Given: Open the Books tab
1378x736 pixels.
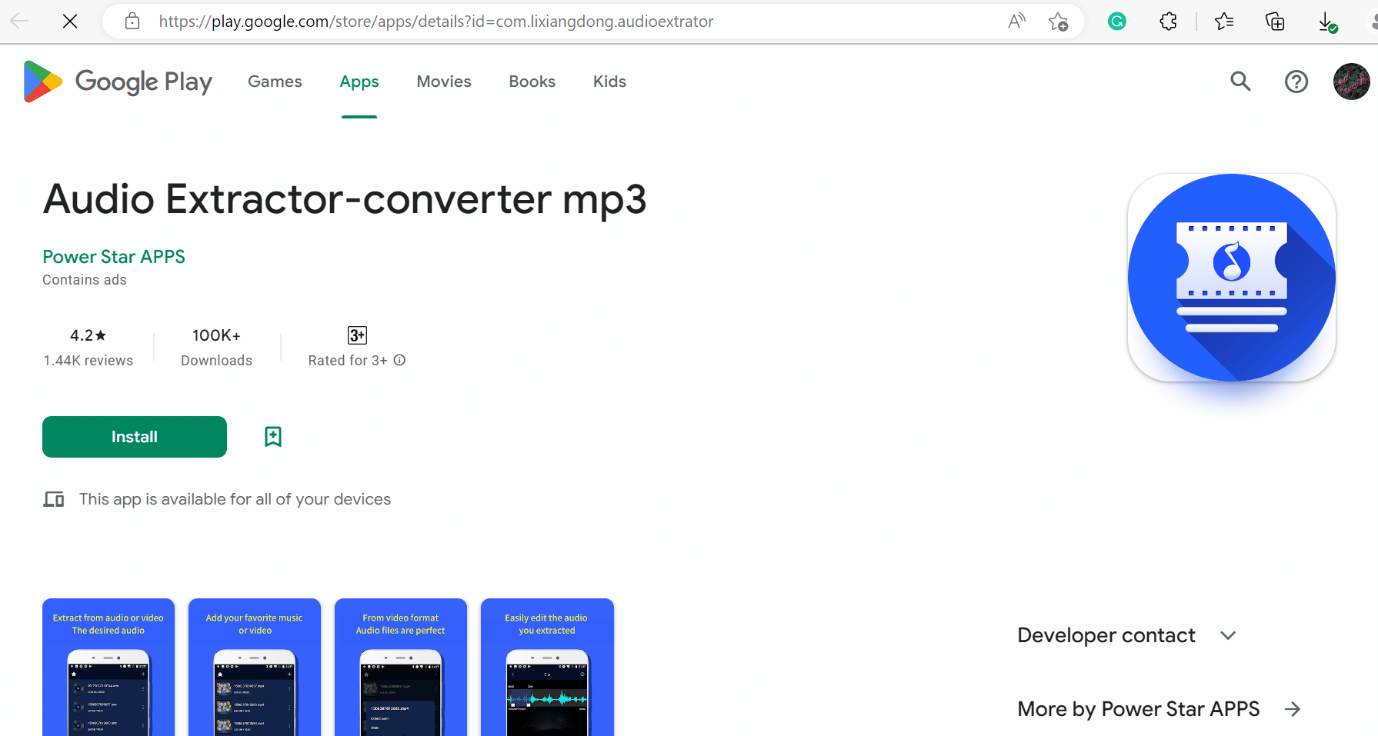Looking at the screenshot, I should 532,82.
